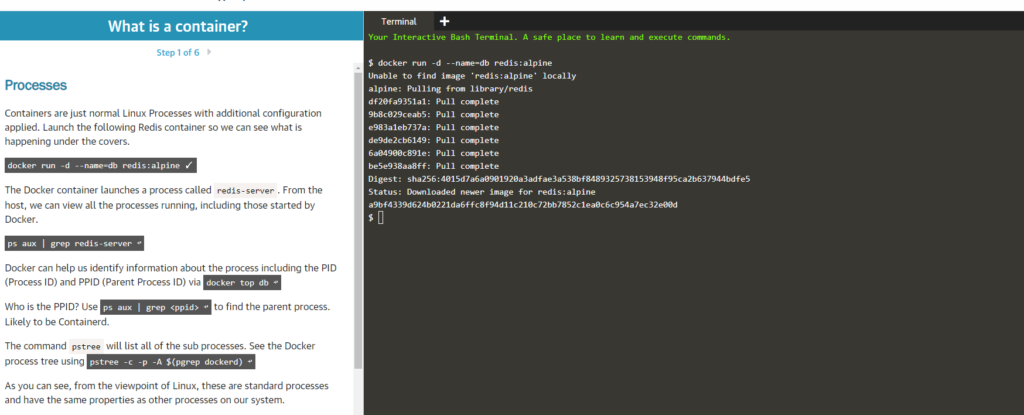Click the checkmark on the docker run command
The width and height of the screenshot is (1024, 415).
[188, 165]
